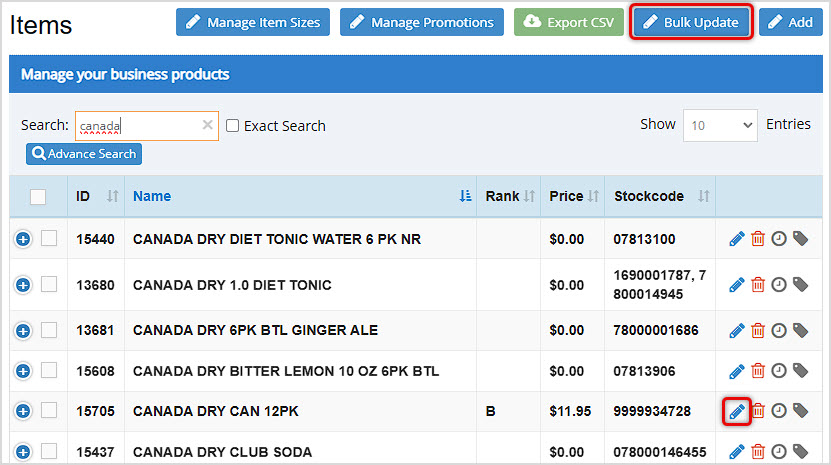The width and height of the screenshot is (831, 465).
Task: Click tag icon for item 13680
Action: coord(800,285)
